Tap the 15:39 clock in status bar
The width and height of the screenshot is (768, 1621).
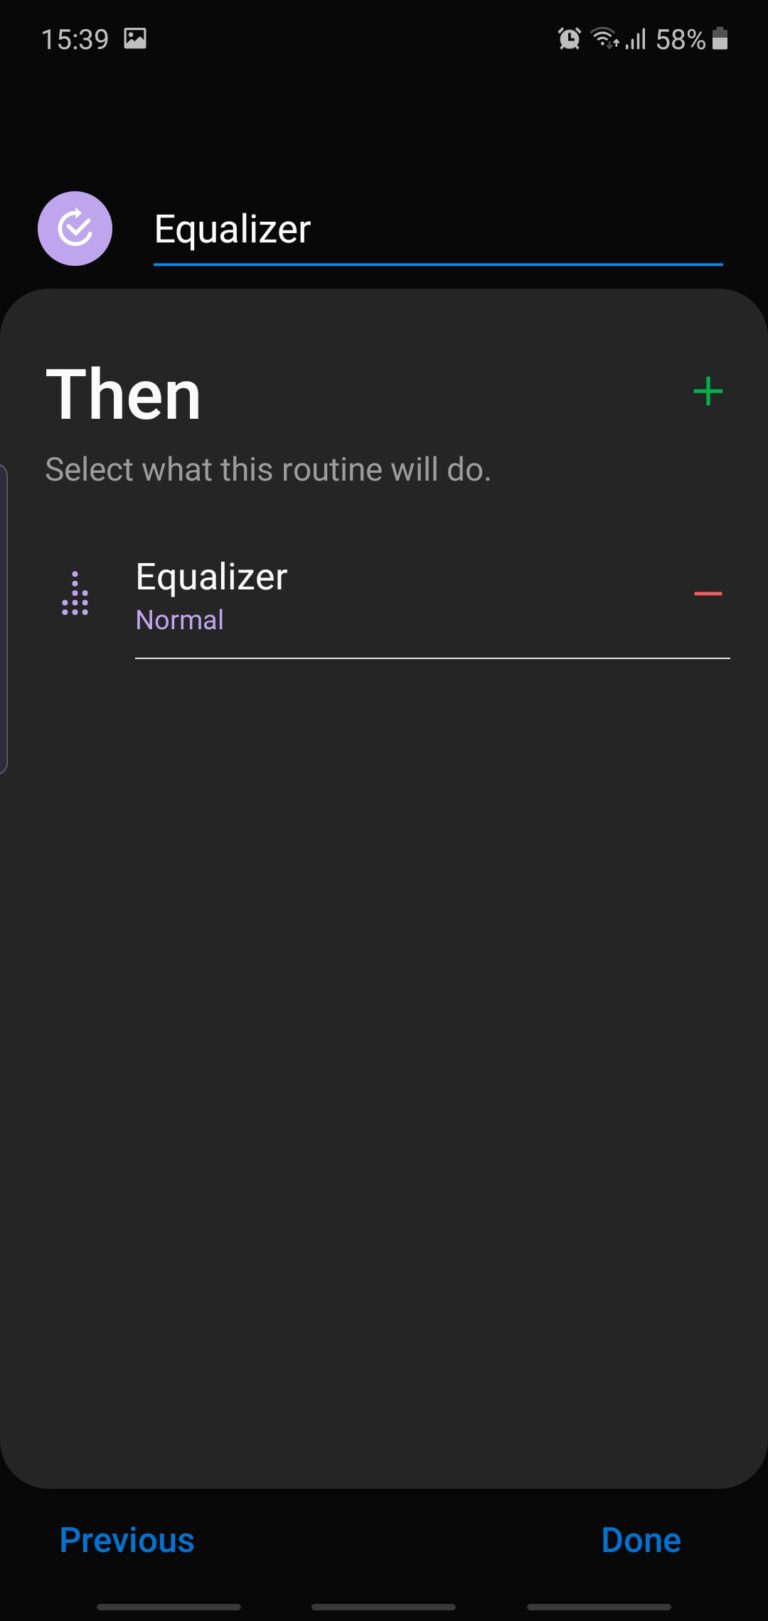tap(75, 39)
